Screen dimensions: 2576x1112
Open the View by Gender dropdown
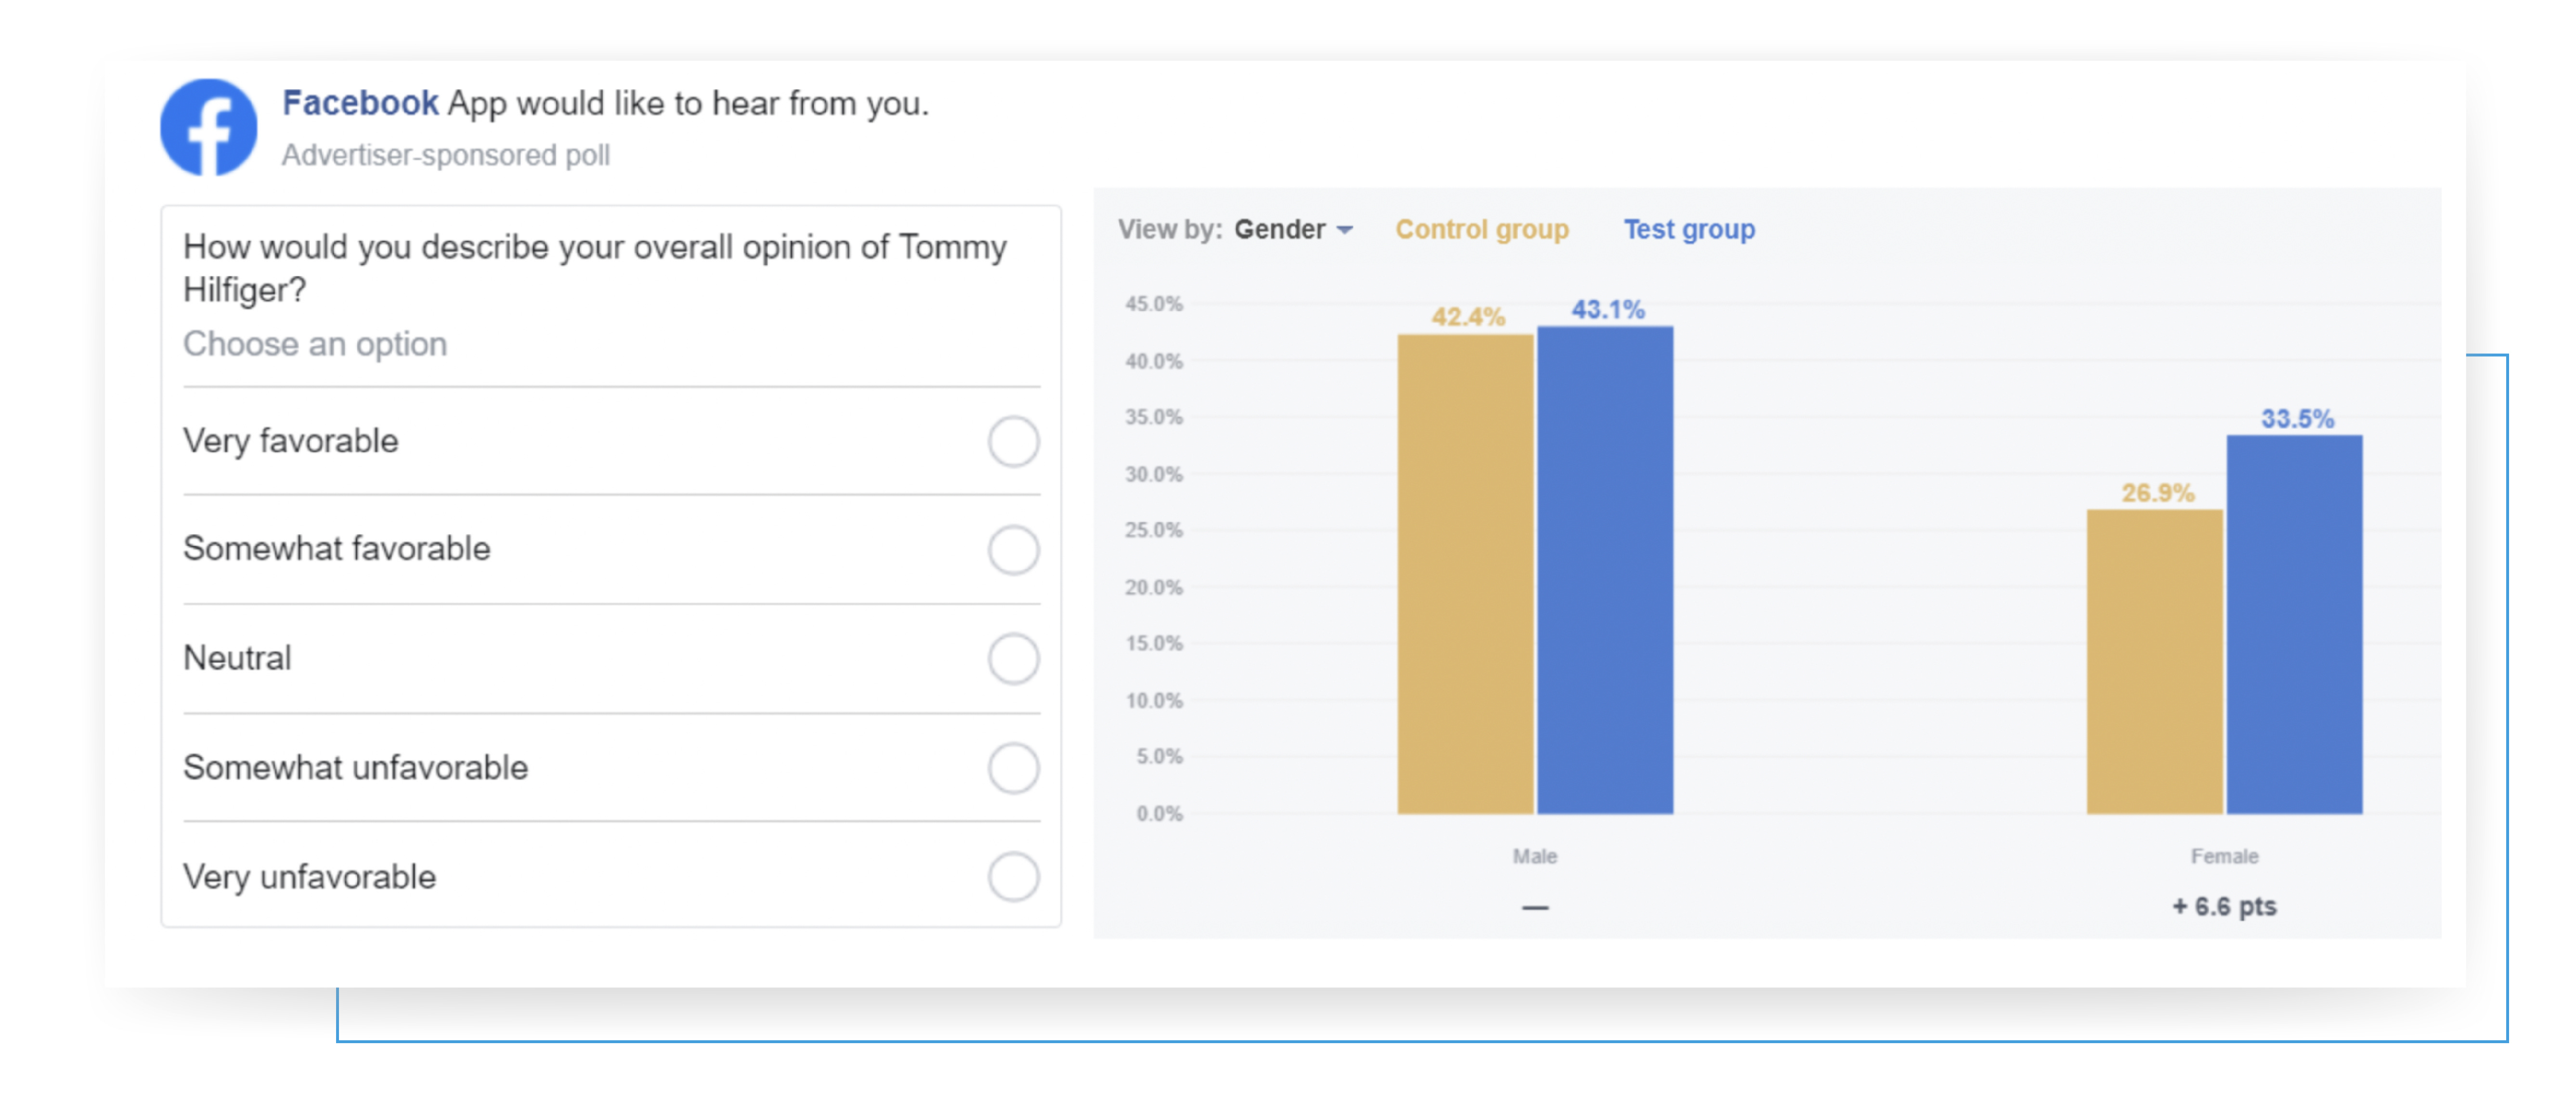[x=1293, y=230]
